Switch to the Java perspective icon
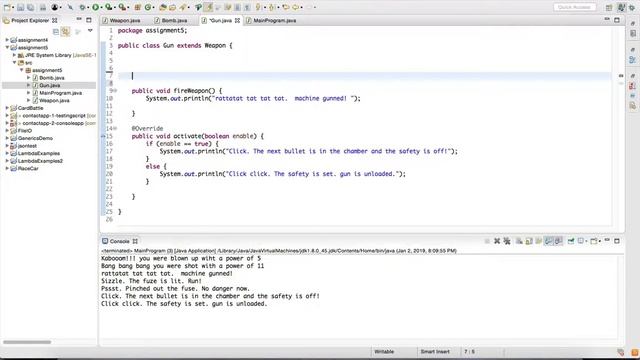 (621, 7)
